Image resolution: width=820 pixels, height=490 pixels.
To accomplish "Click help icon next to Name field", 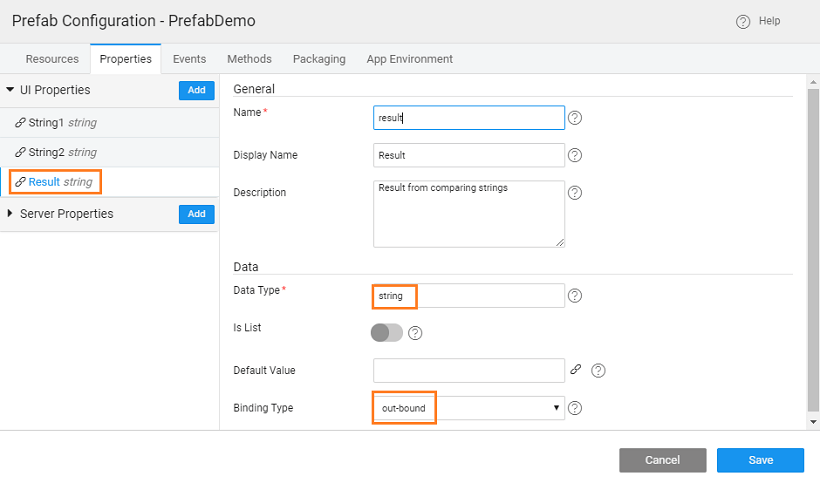I will coord(575,118).
